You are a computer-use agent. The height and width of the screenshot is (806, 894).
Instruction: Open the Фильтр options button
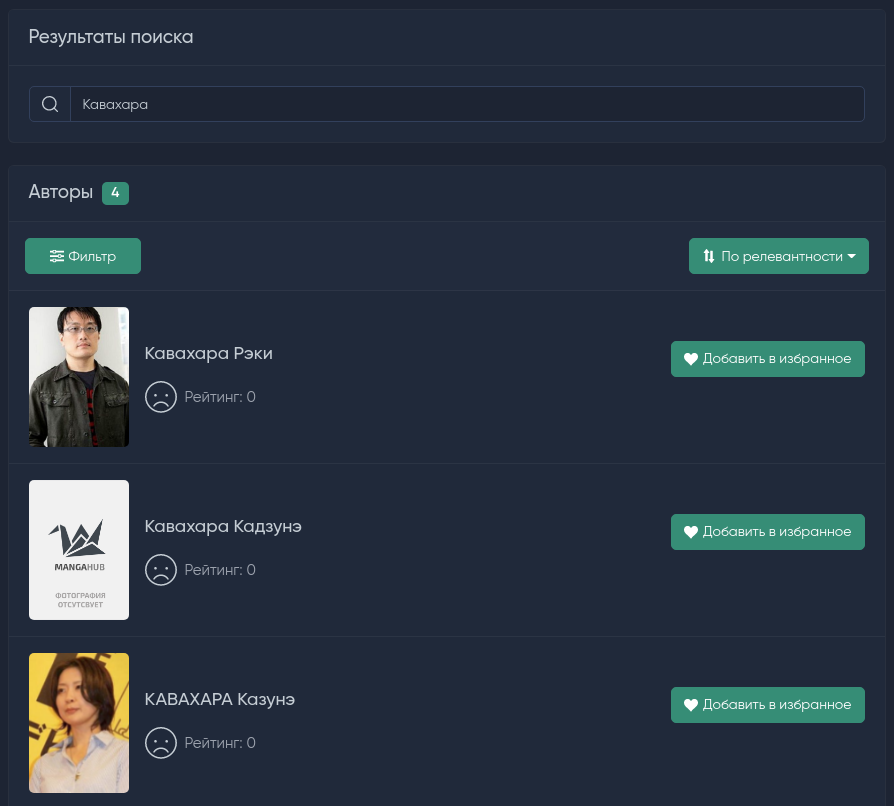pyautogui.click(x=83, y=256)
